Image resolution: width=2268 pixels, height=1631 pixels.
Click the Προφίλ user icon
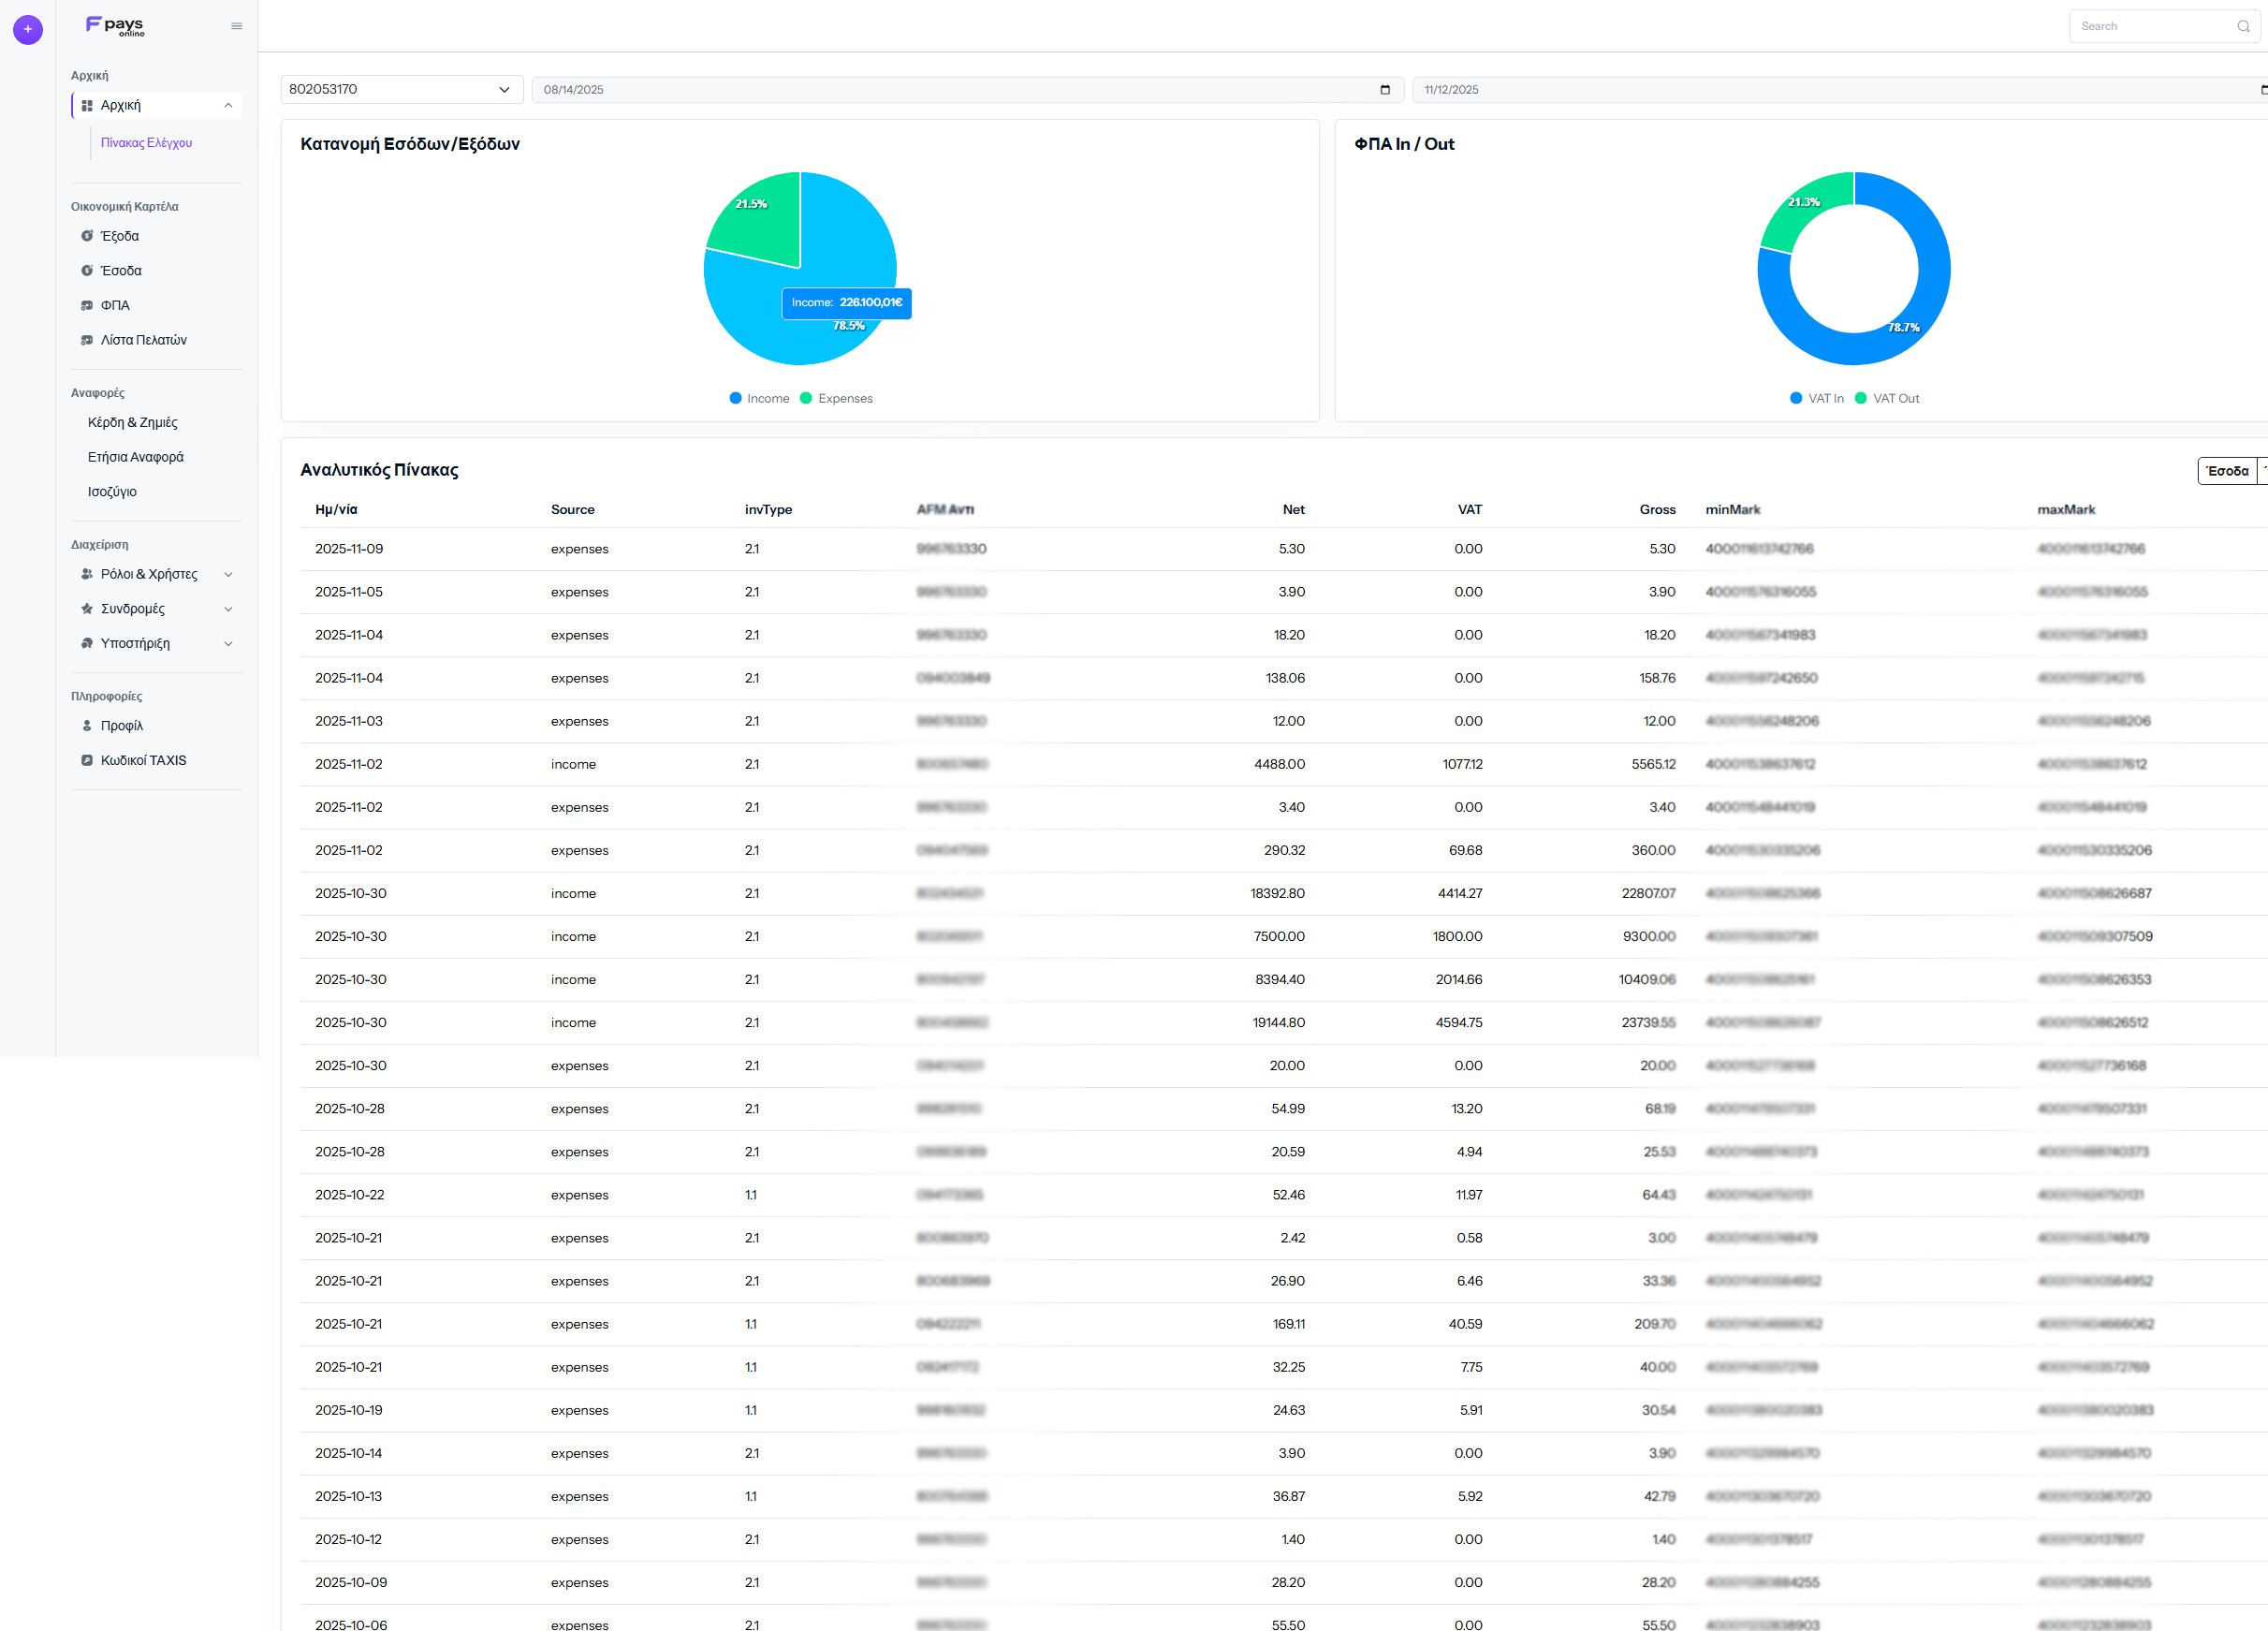87,726
